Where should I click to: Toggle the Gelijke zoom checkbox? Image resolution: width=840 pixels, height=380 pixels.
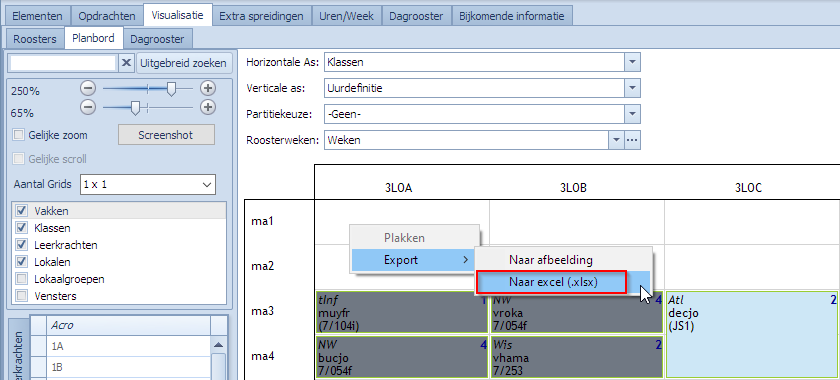pyautogui.click(x=19, y=135)
